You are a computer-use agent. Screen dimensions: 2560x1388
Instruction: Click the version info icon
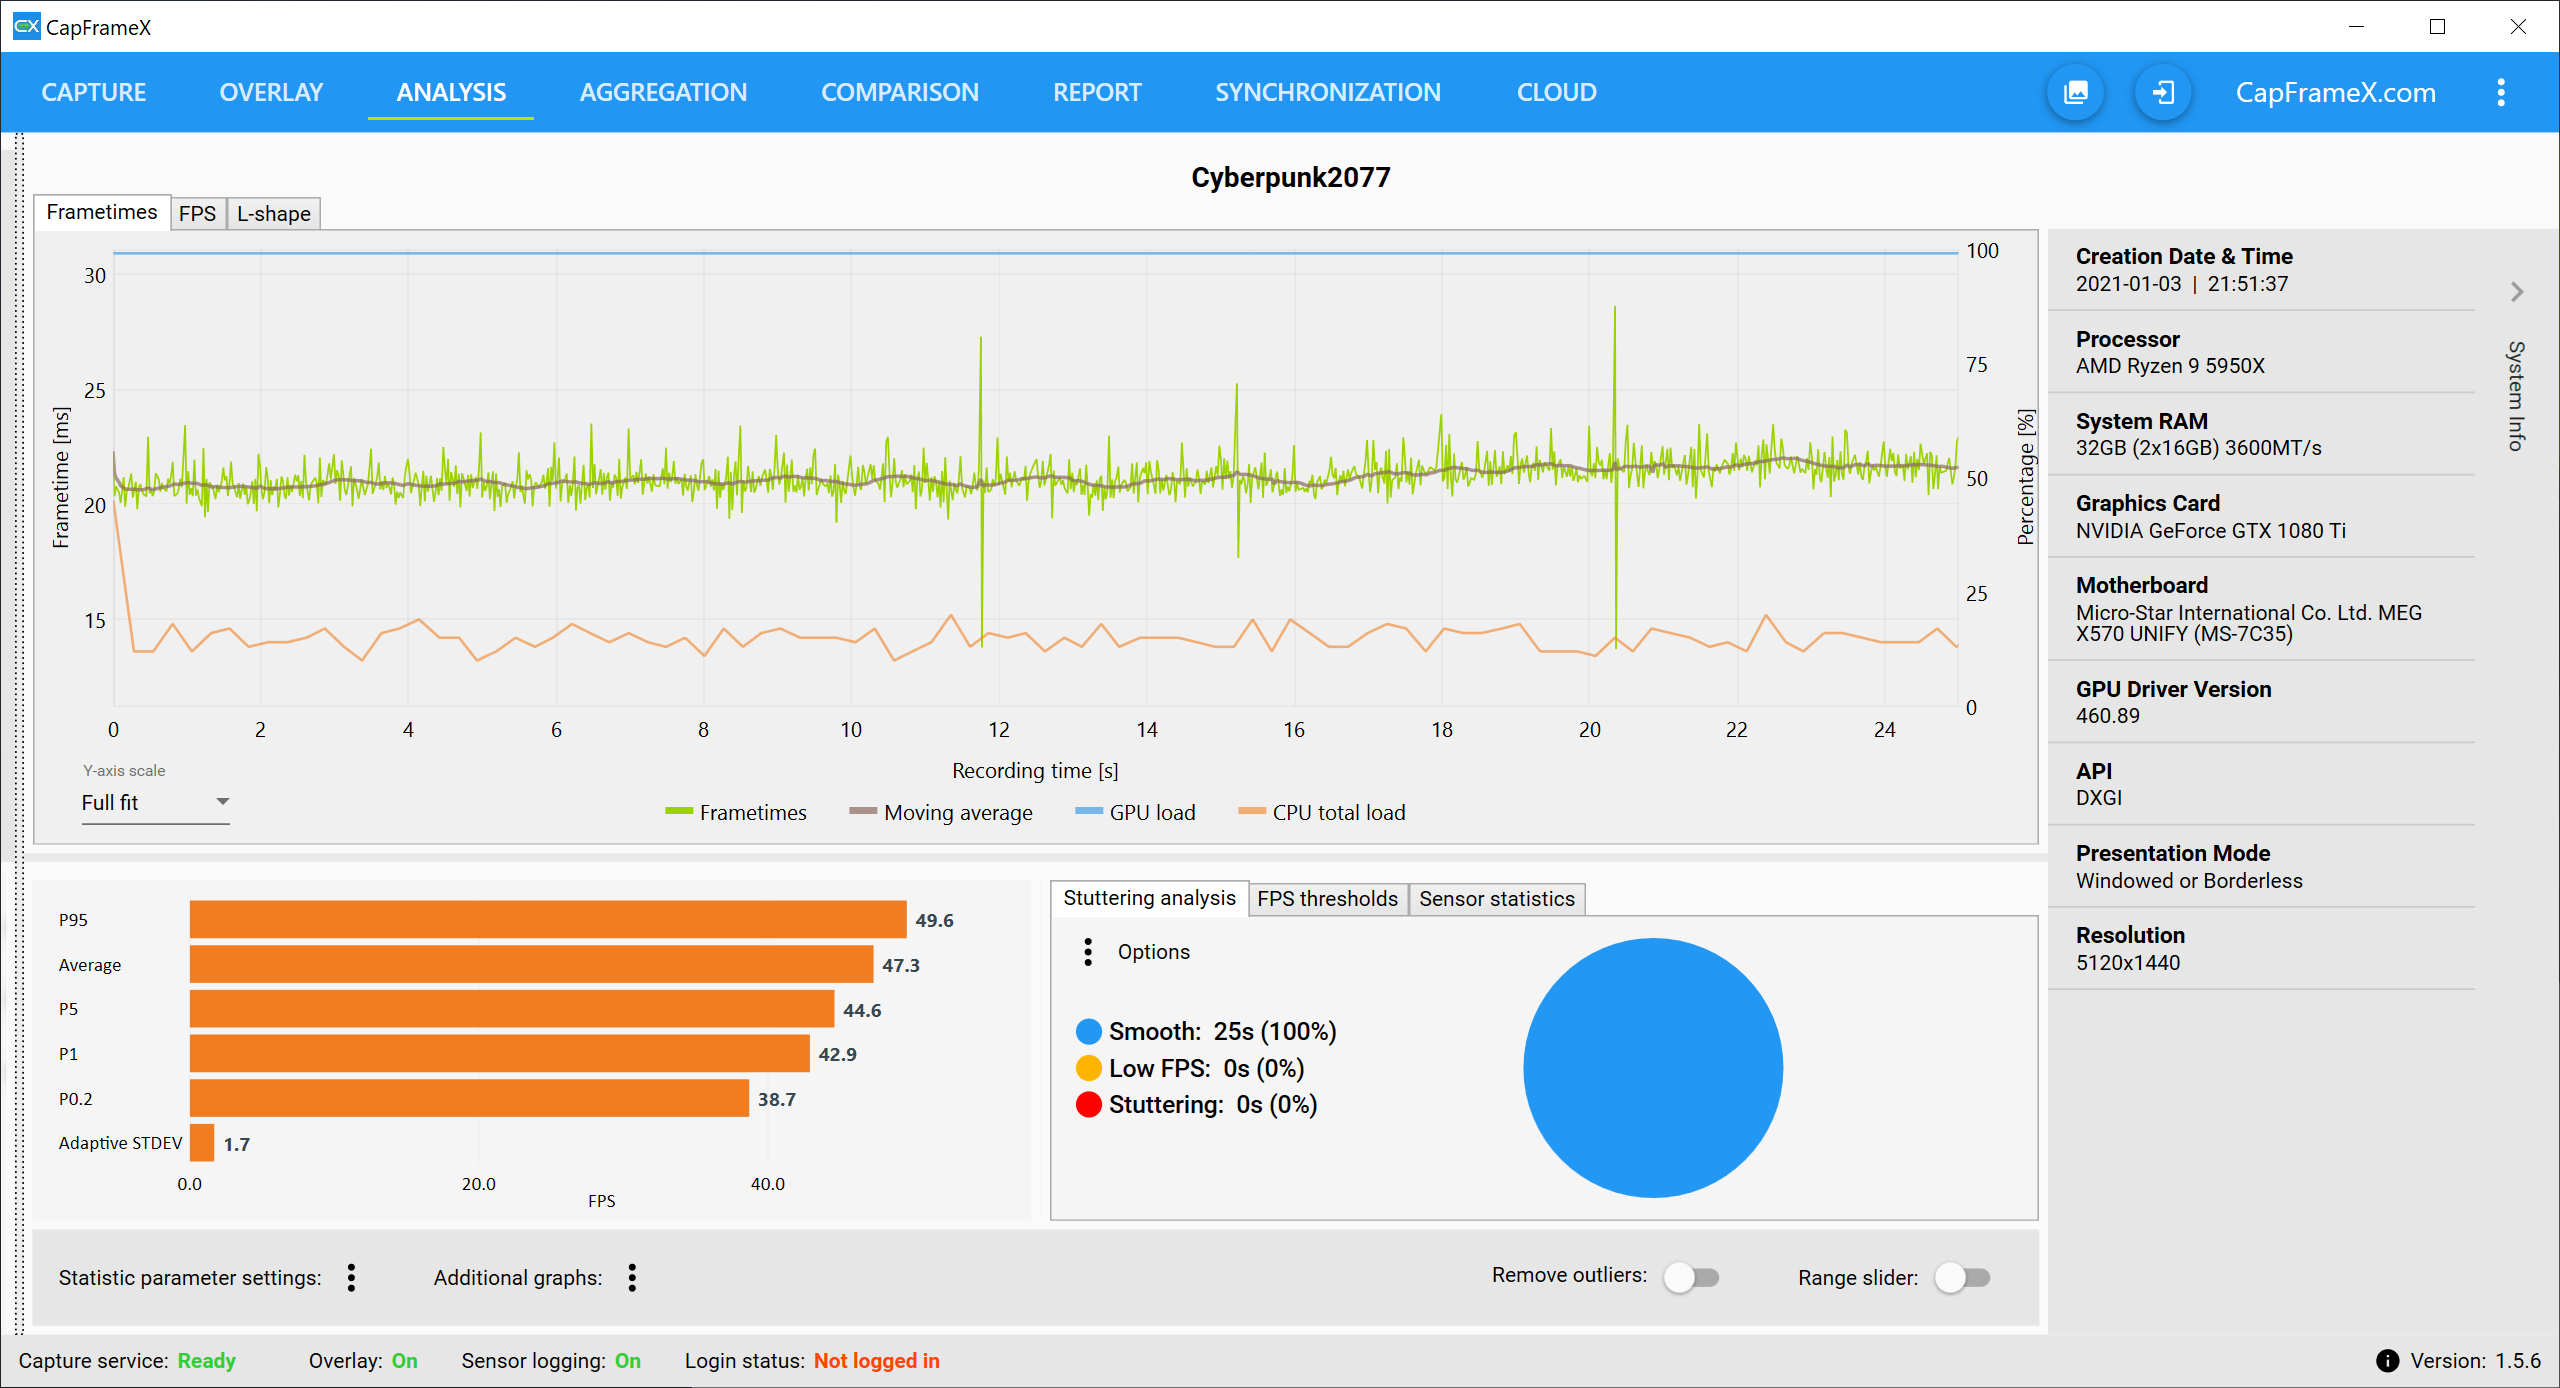point(2387,1360)
